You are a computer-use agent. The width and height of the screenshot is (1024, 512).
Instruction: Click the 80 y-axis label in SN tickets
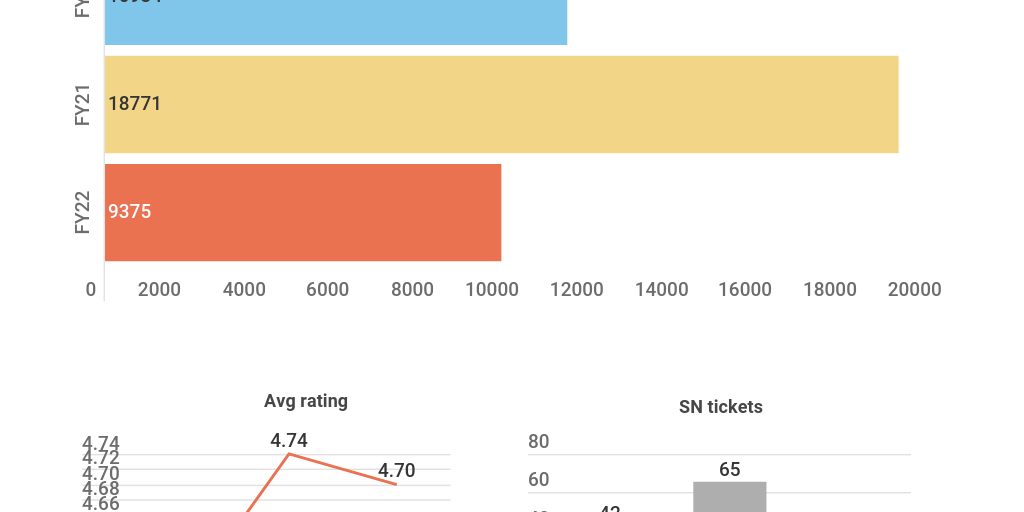pyautogui.click(x=539, y=442)
